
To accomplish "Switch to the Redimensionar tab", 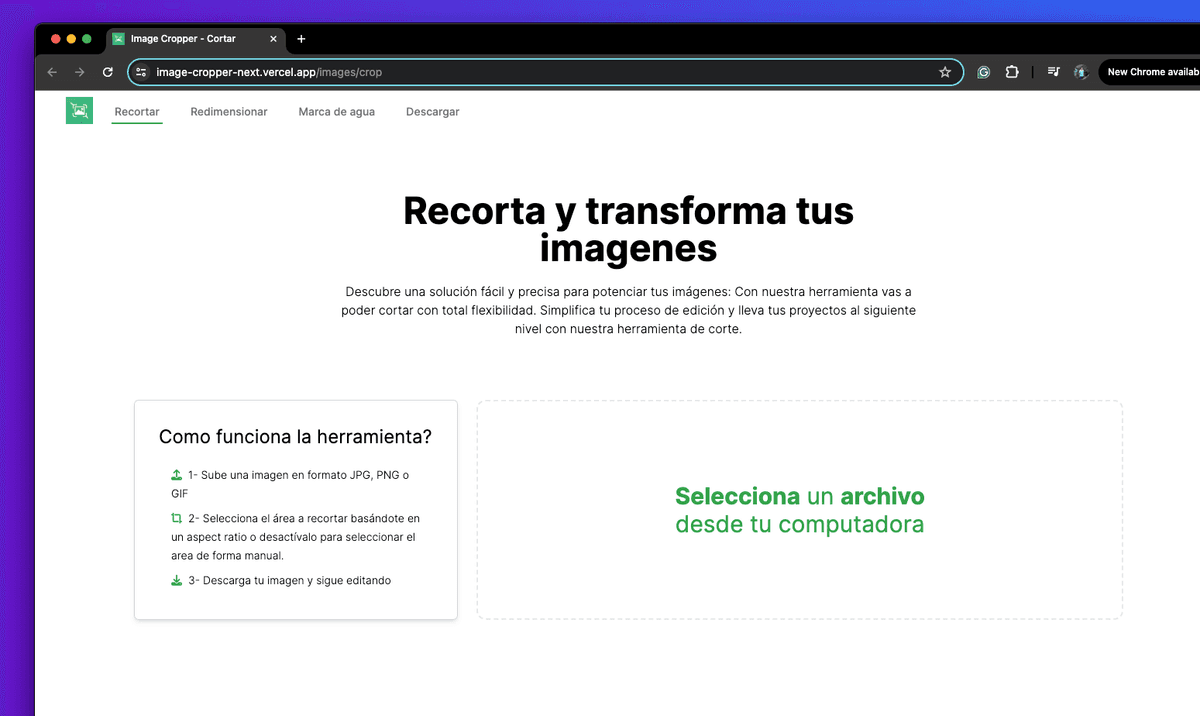I will coord(229,112).
